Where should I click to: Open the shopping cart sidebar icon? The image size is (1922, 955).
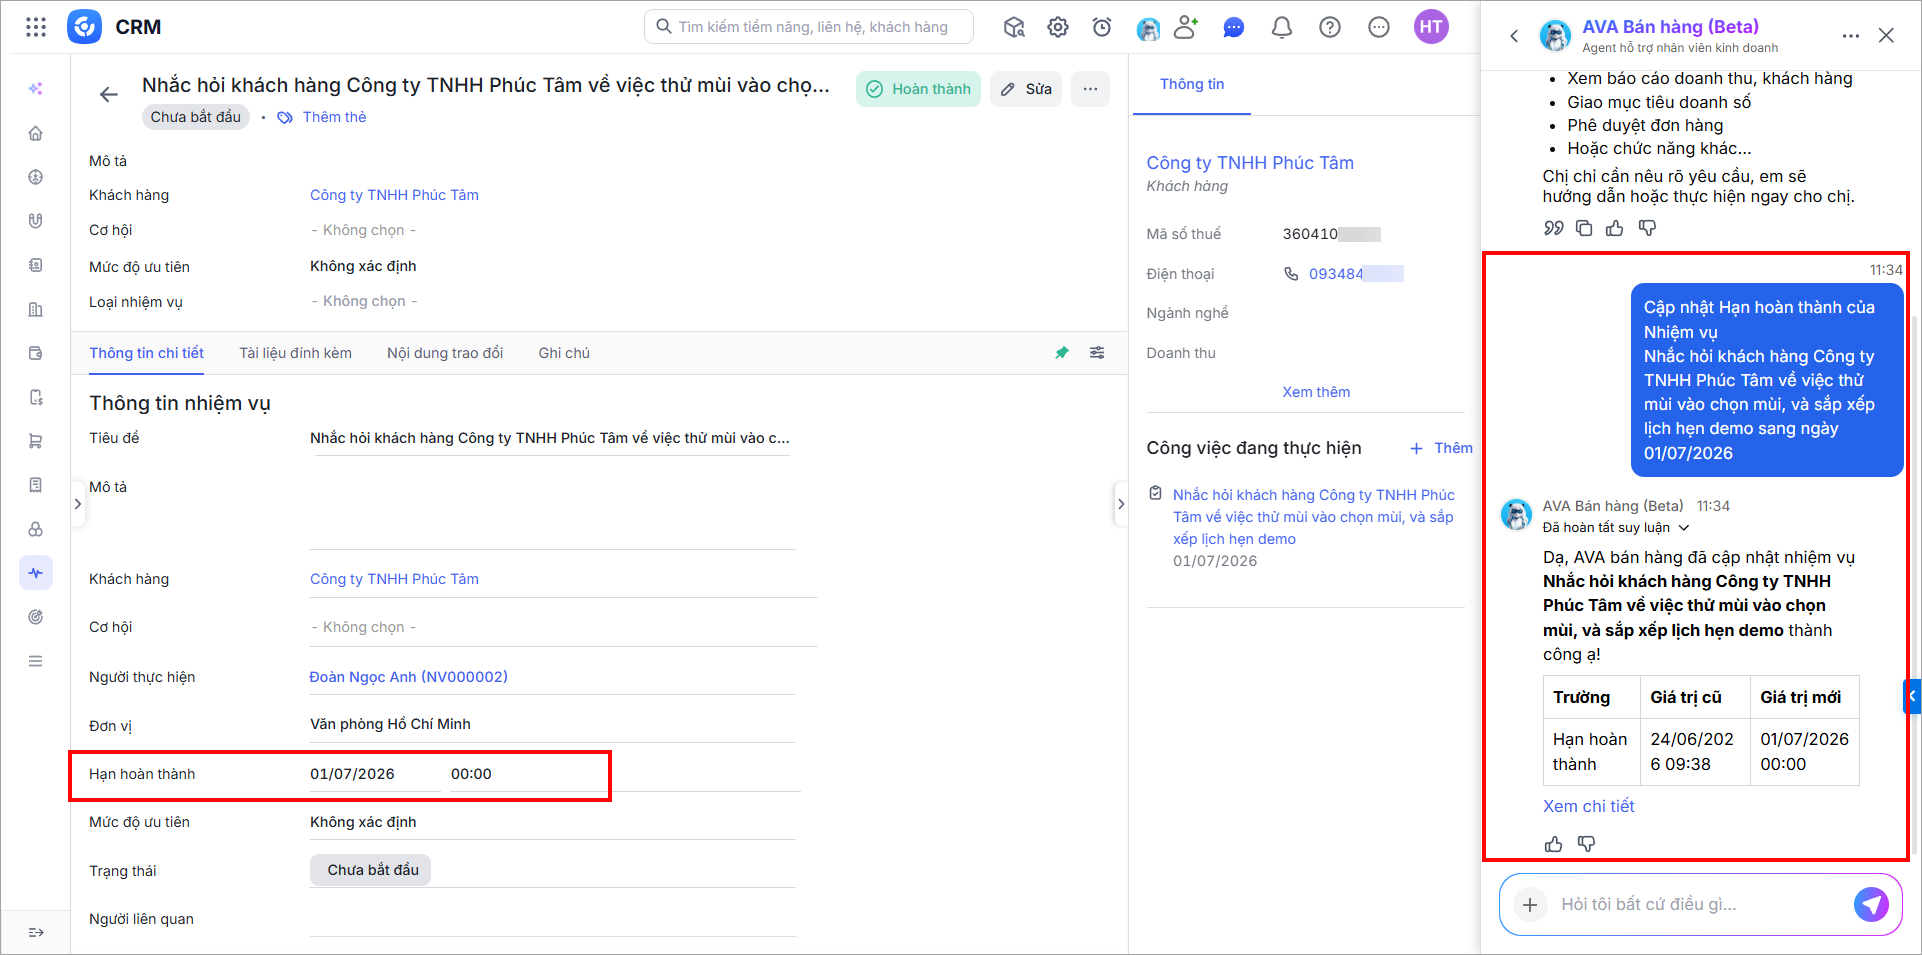(x=36, y=441)
